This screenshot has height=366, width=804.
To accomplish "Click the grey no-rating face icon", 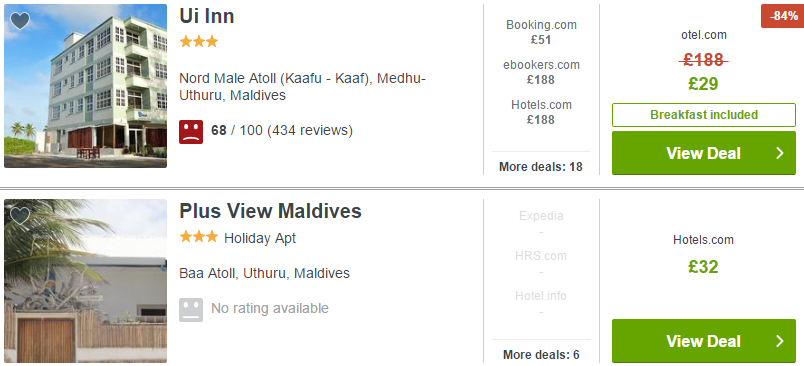I will (191, 310).
